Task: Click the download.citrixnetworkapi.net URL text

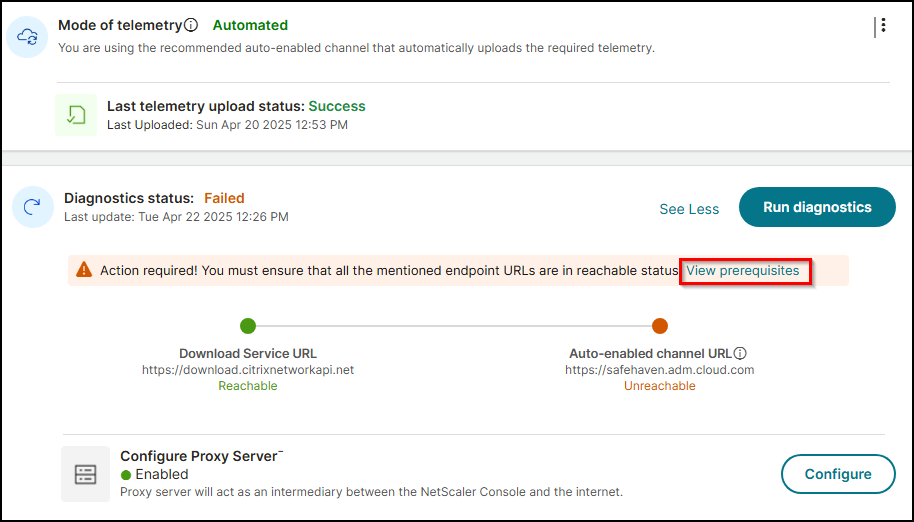Action: [248, 370]
